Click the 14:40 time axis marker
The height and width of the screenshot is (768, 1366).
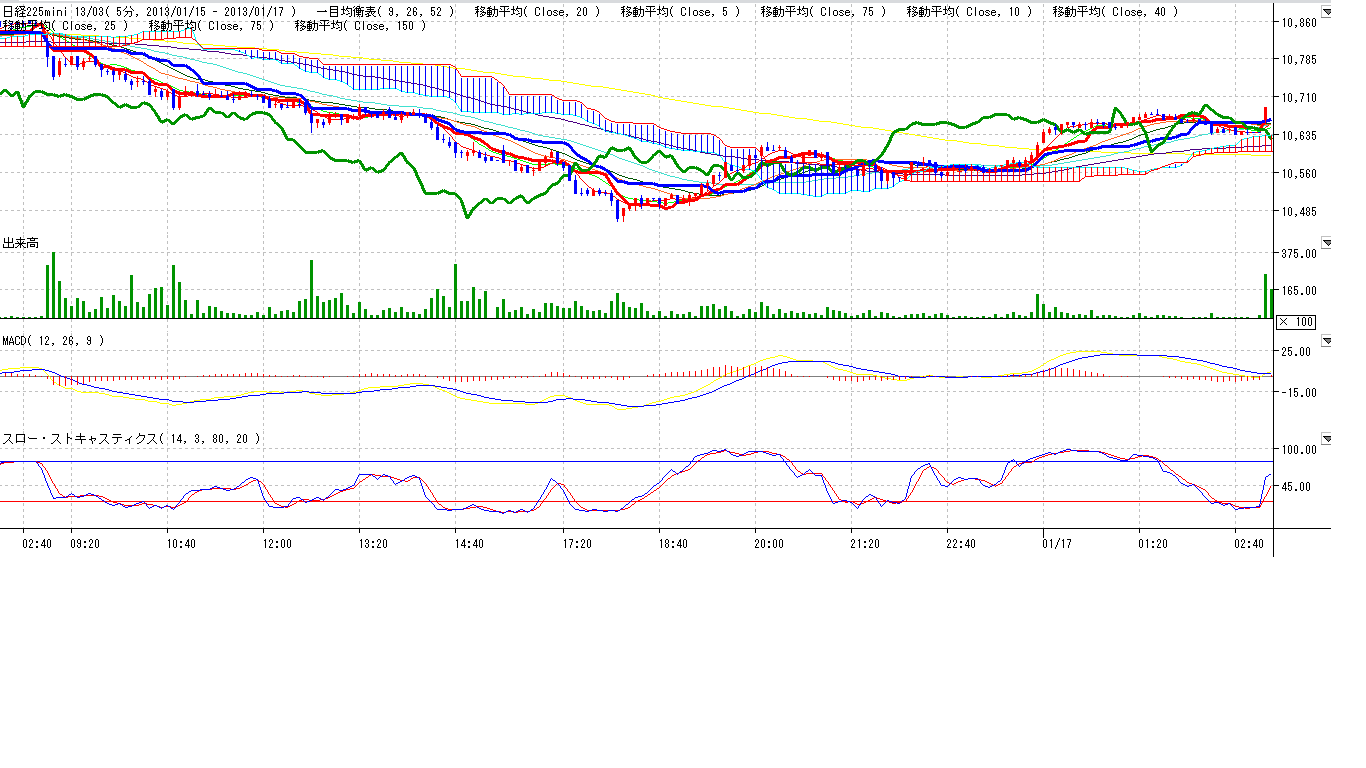pyautogui.click(x=469, y=543)
